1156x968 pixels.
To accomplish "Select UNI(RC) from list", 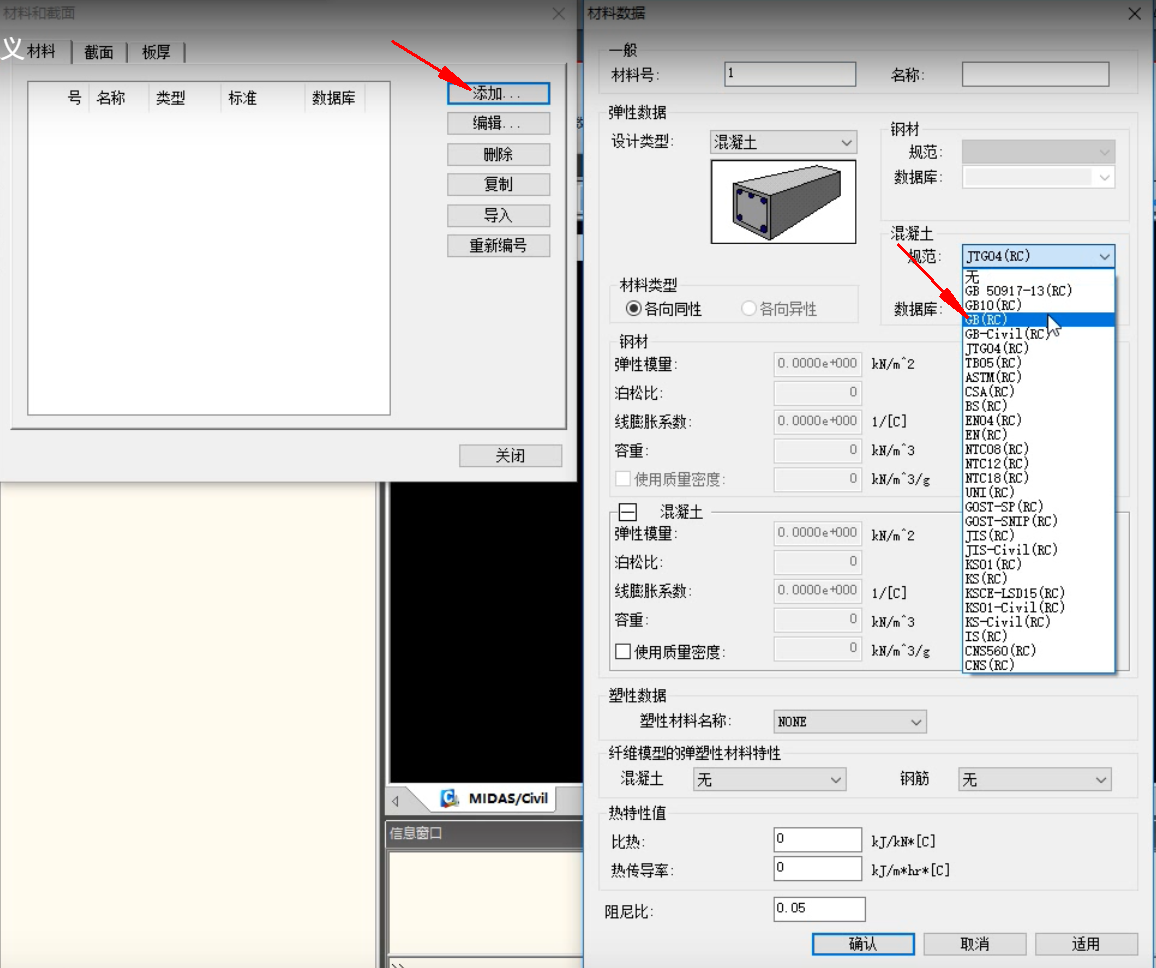I will (x=1039, y=492).
